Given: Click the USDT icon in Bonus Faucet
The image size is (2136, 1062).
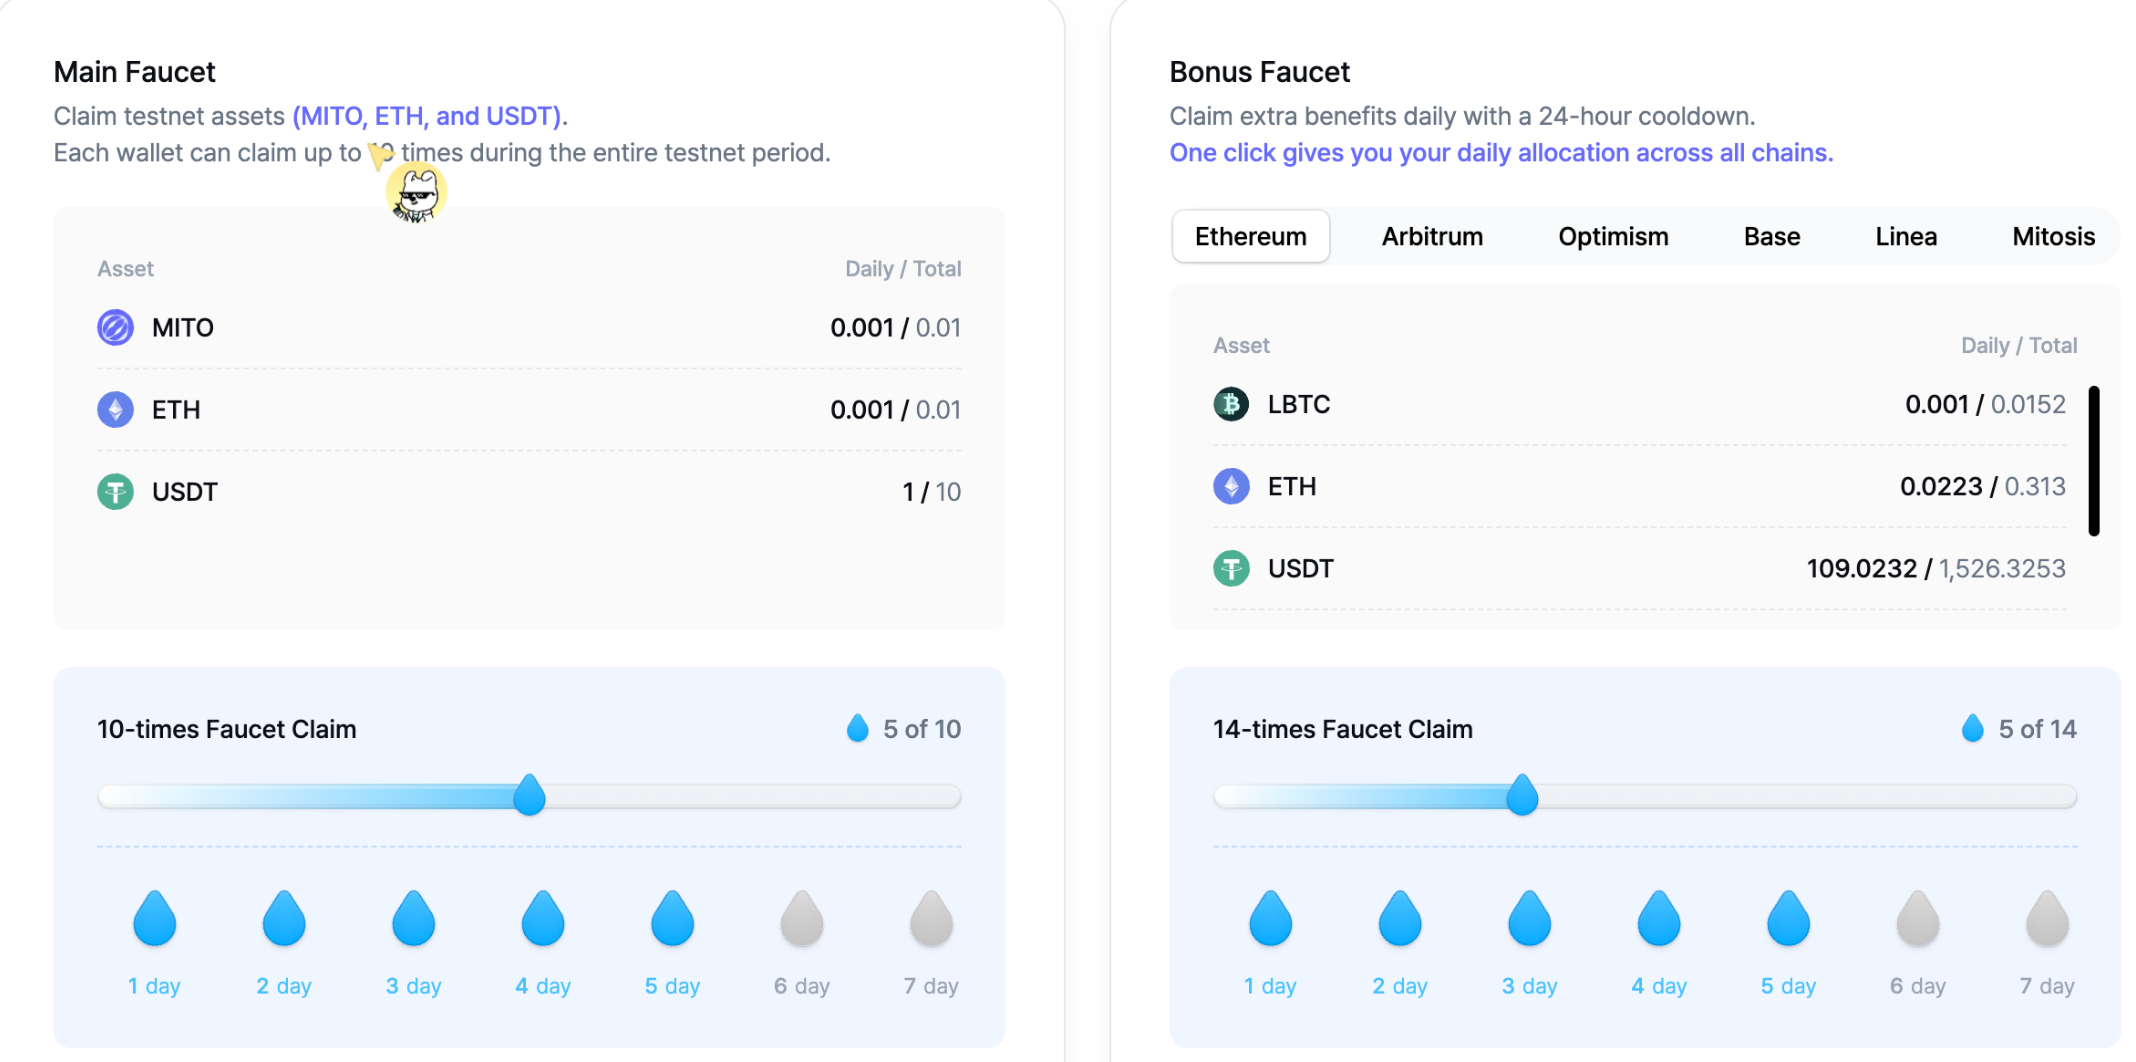Looking at the screenshot, I should pos(1231,568).
